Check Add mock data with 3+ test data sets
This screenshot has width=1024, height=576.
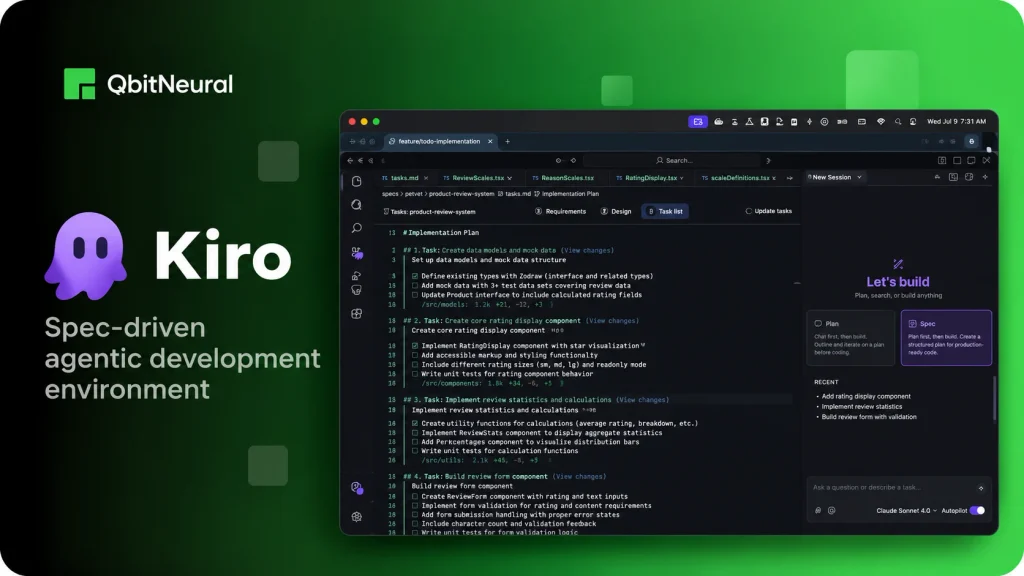pyautogui.click(x=415, y=285)
